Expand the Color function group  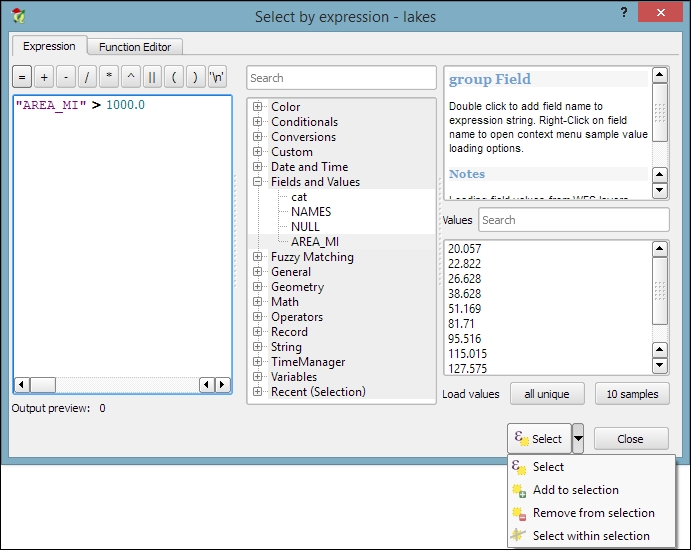coord(257,107)
